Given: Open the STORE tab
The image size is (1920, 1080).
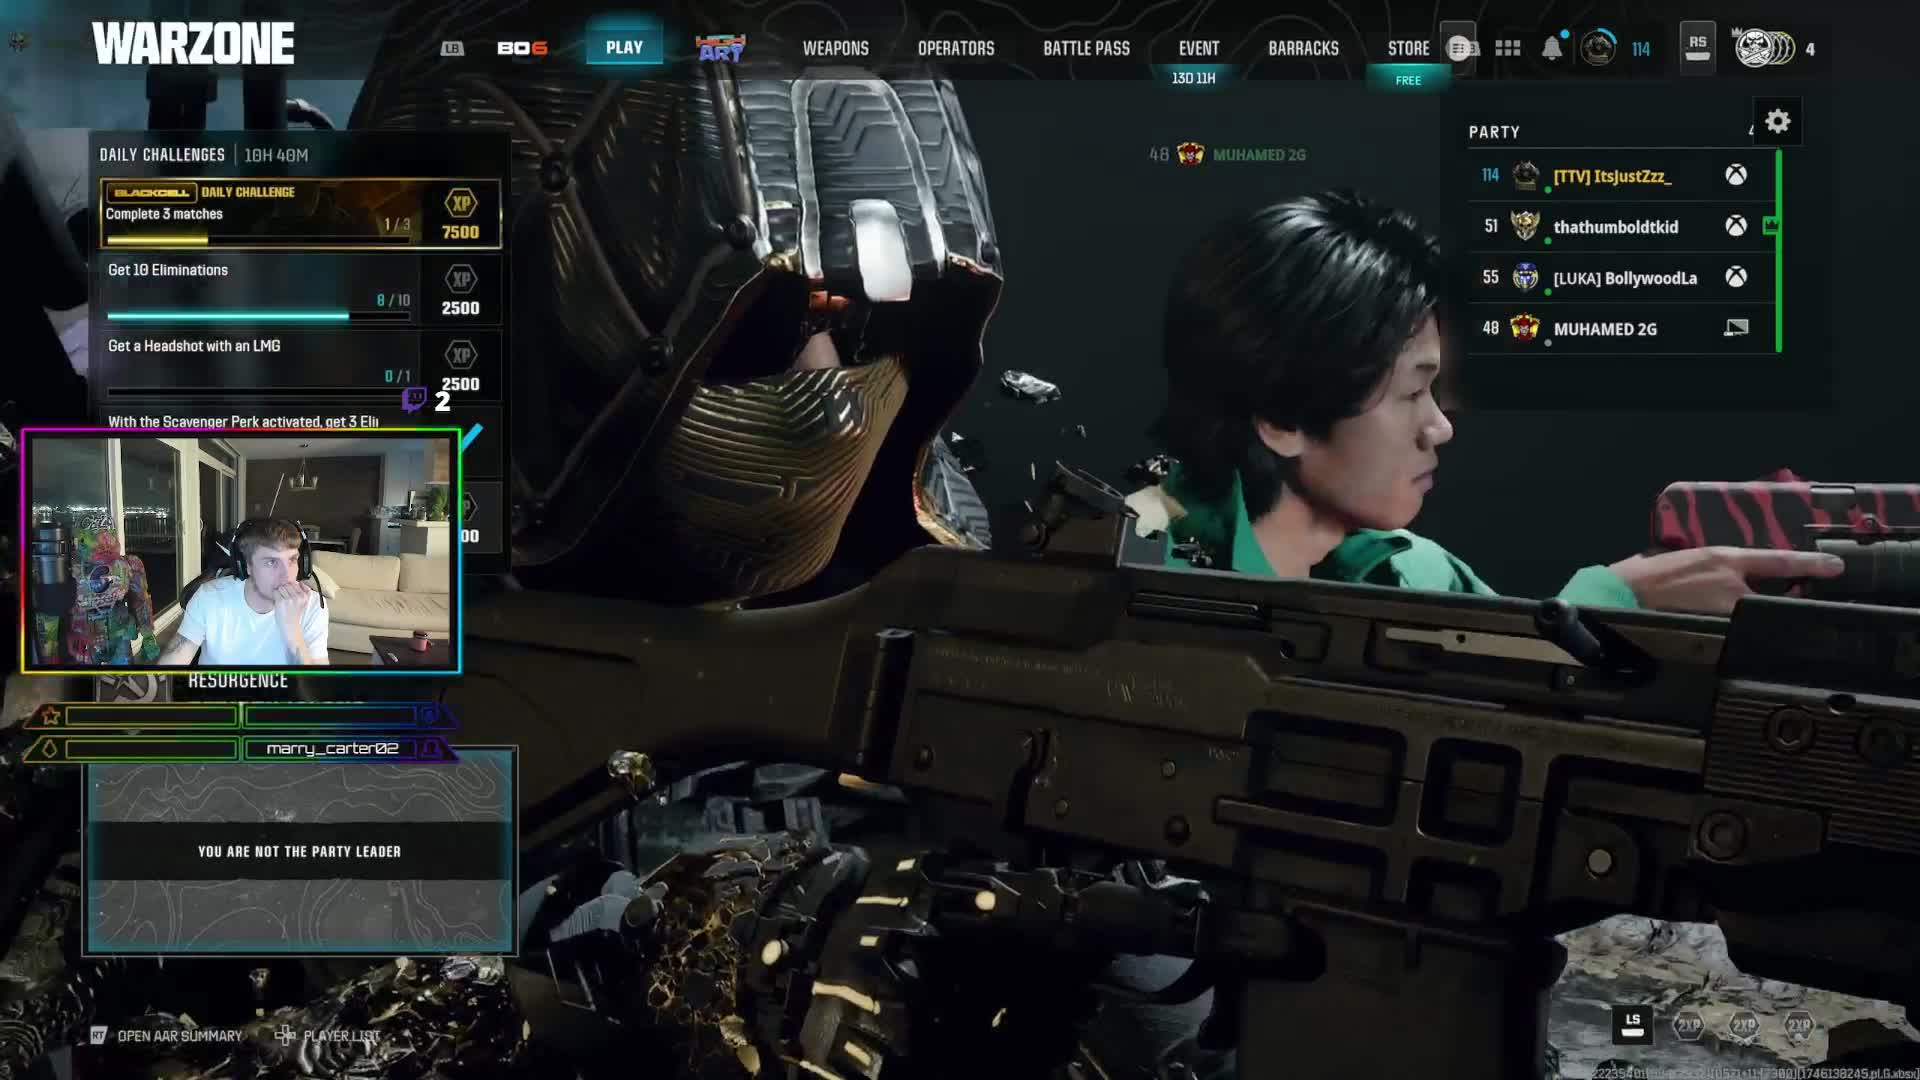Looking at the screenshot, I should tap(1408, 48).
